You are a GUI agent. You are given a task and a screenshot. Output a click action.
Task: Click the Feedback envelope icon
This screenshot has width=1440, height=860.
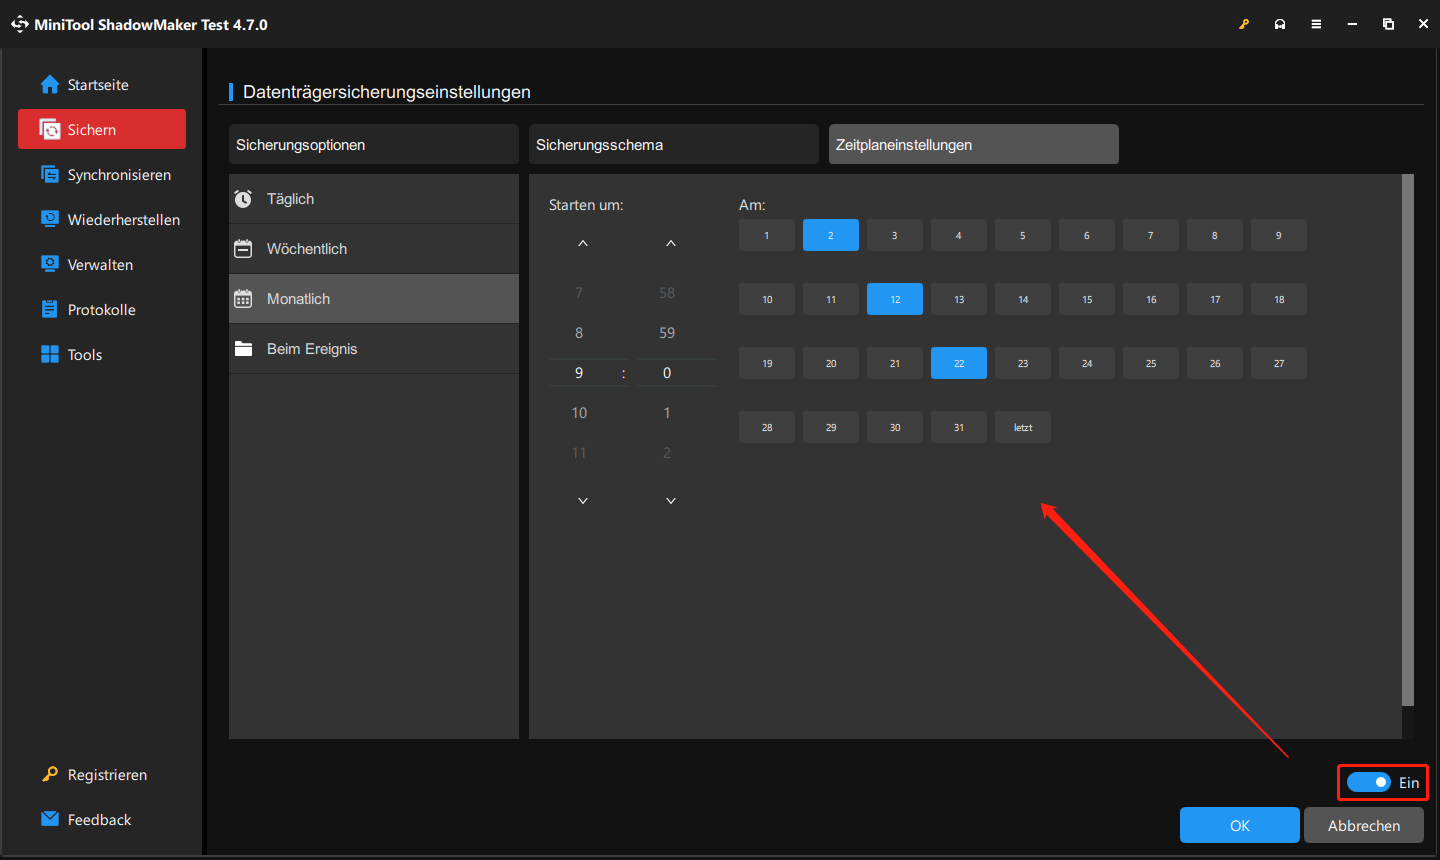click(50, 819)
